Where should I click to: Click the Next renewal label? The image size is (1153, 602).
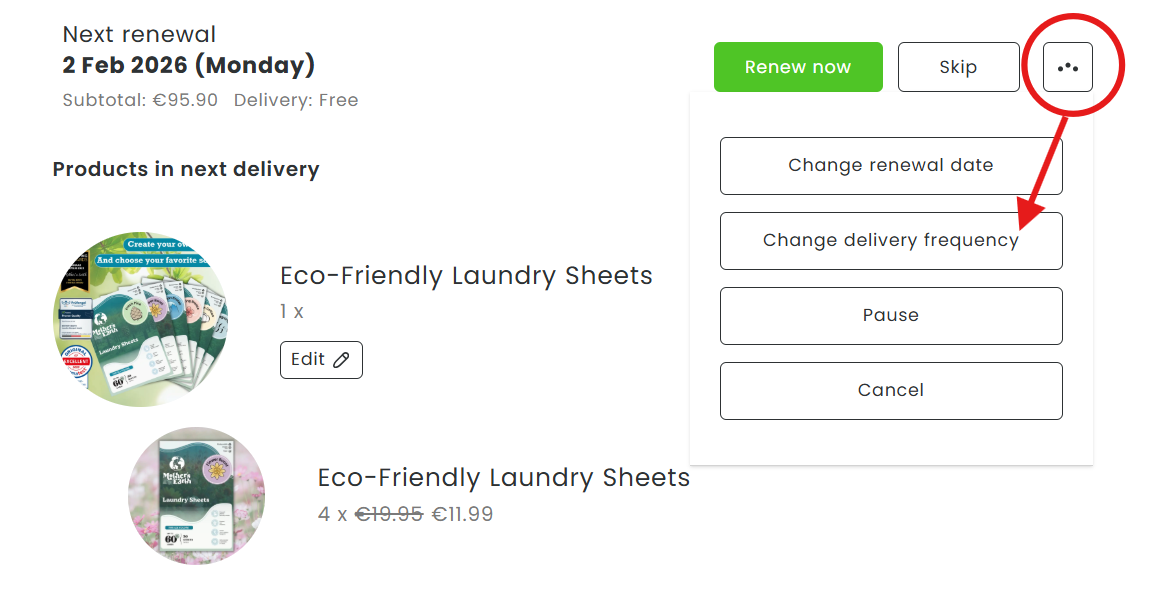click(x=139, y=35)
